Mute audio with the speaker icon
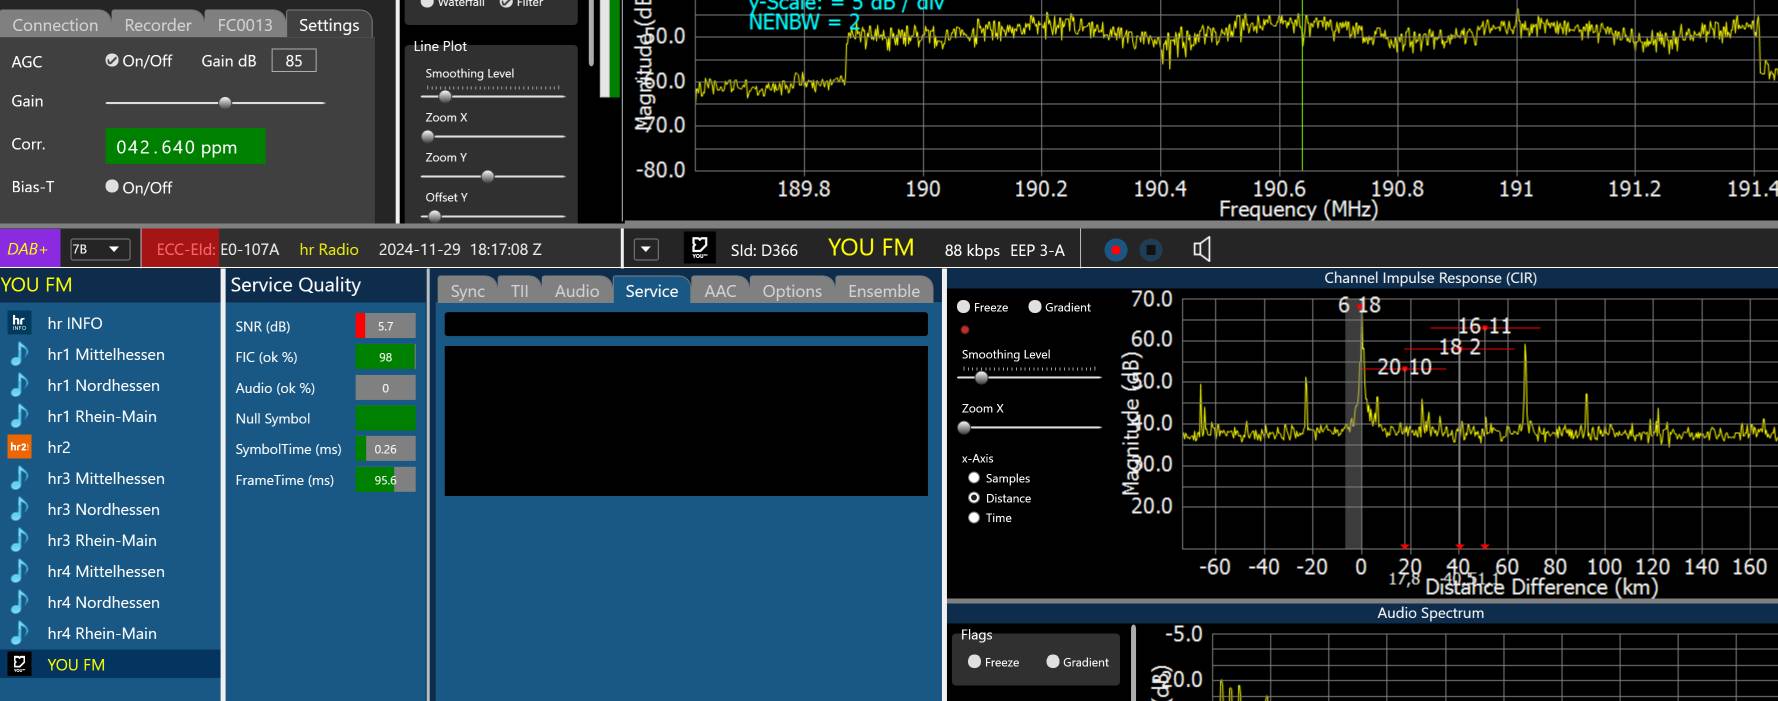1778x701 pixels. coord(1202,250)
